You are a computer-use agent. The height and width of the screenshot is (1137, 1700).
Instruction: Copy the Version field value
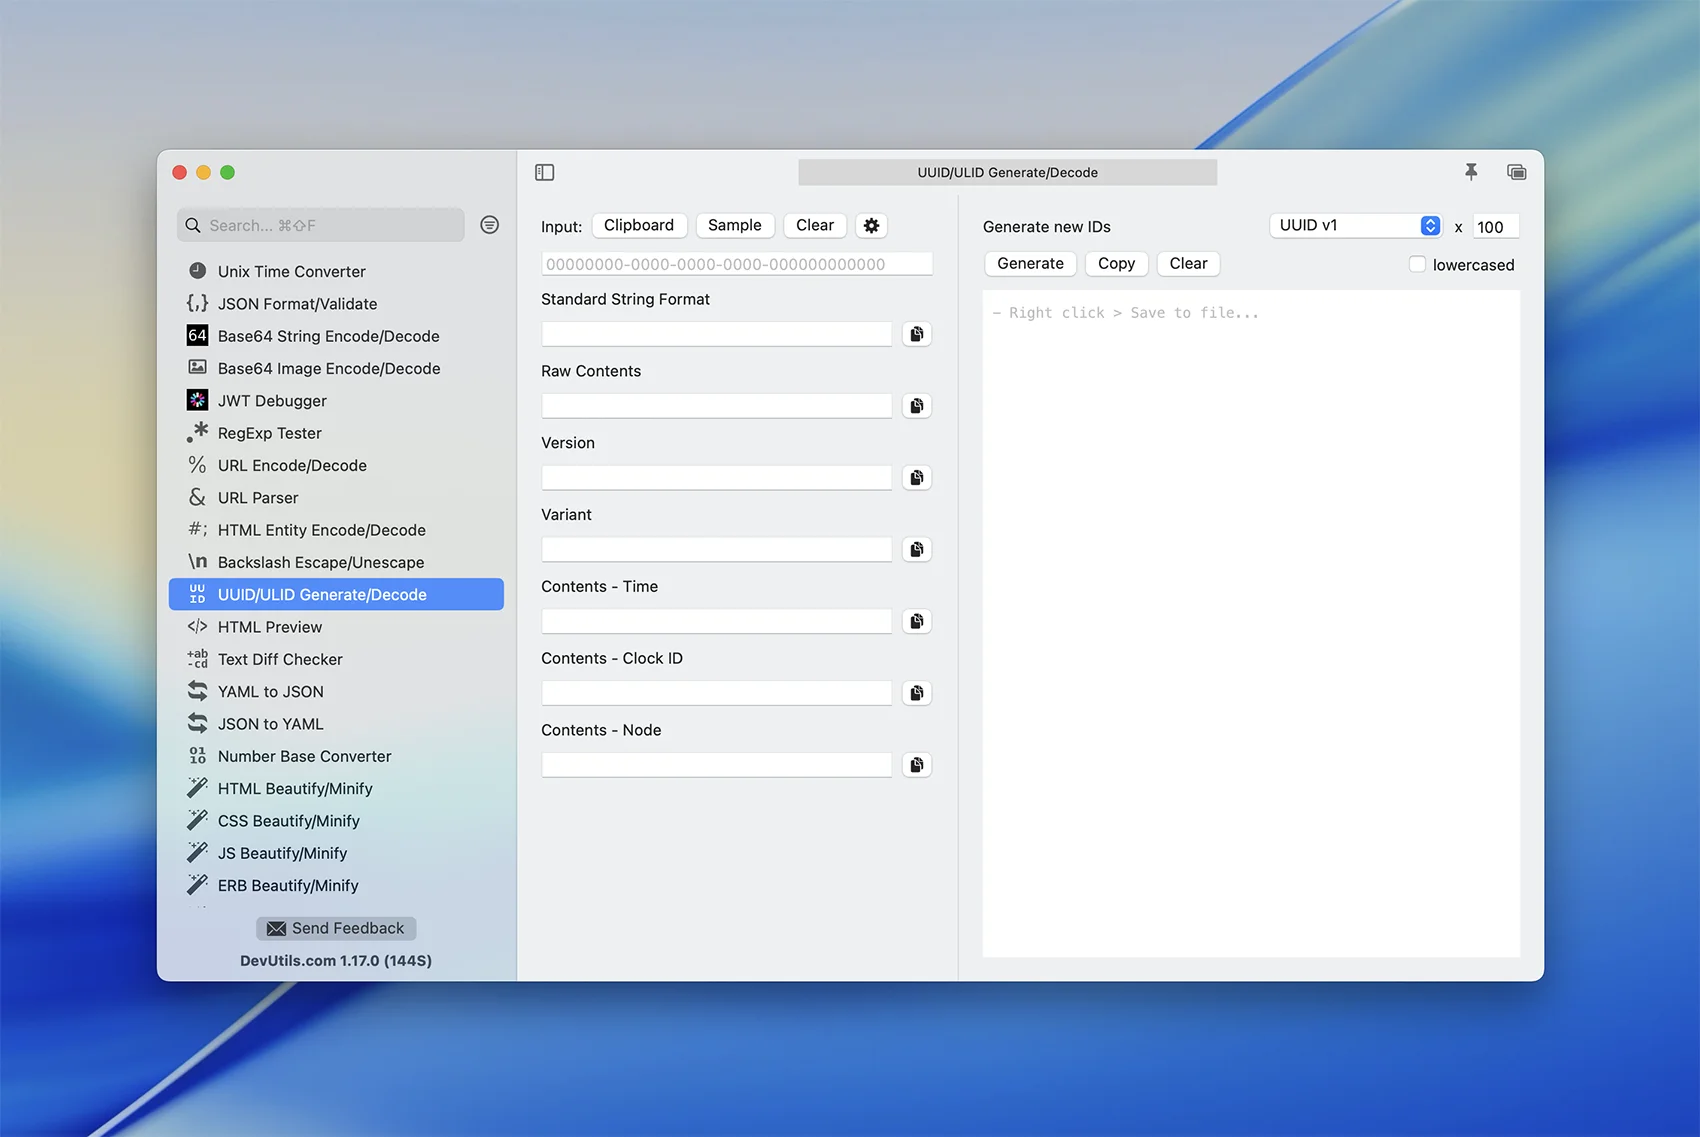pos(916,478)
